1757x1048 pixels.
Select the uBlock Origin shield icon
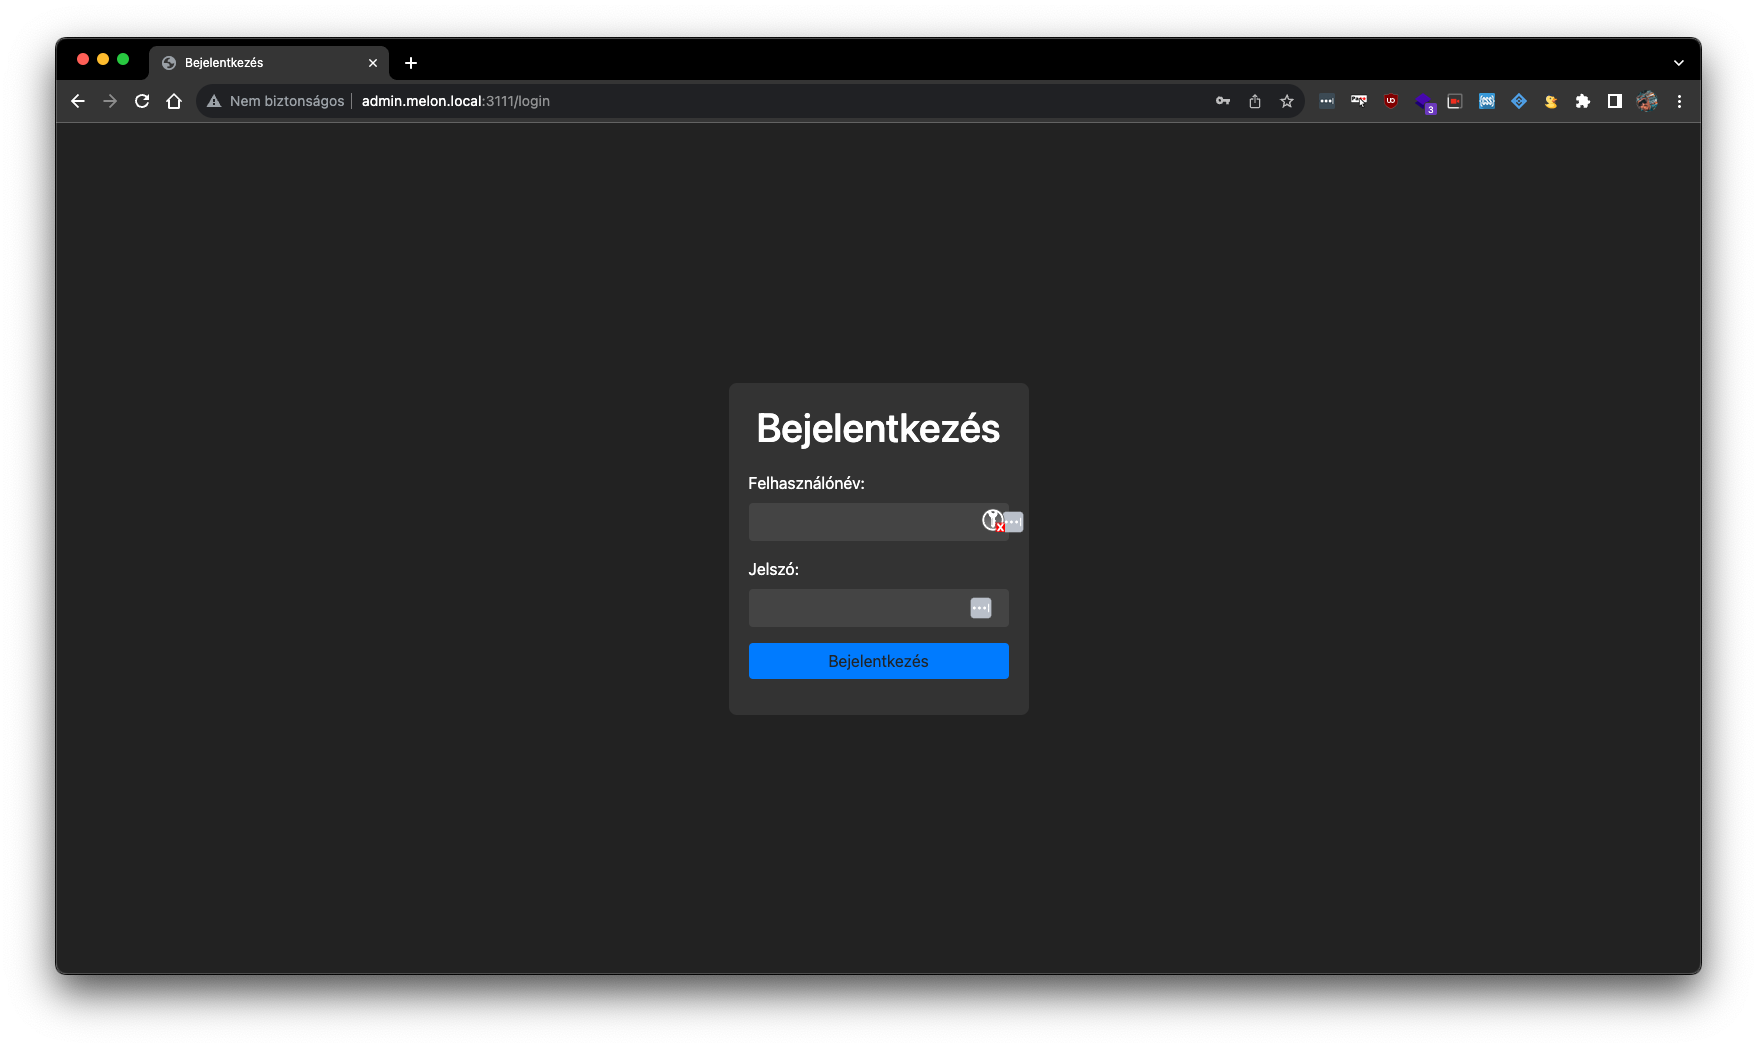(1390, 101)
